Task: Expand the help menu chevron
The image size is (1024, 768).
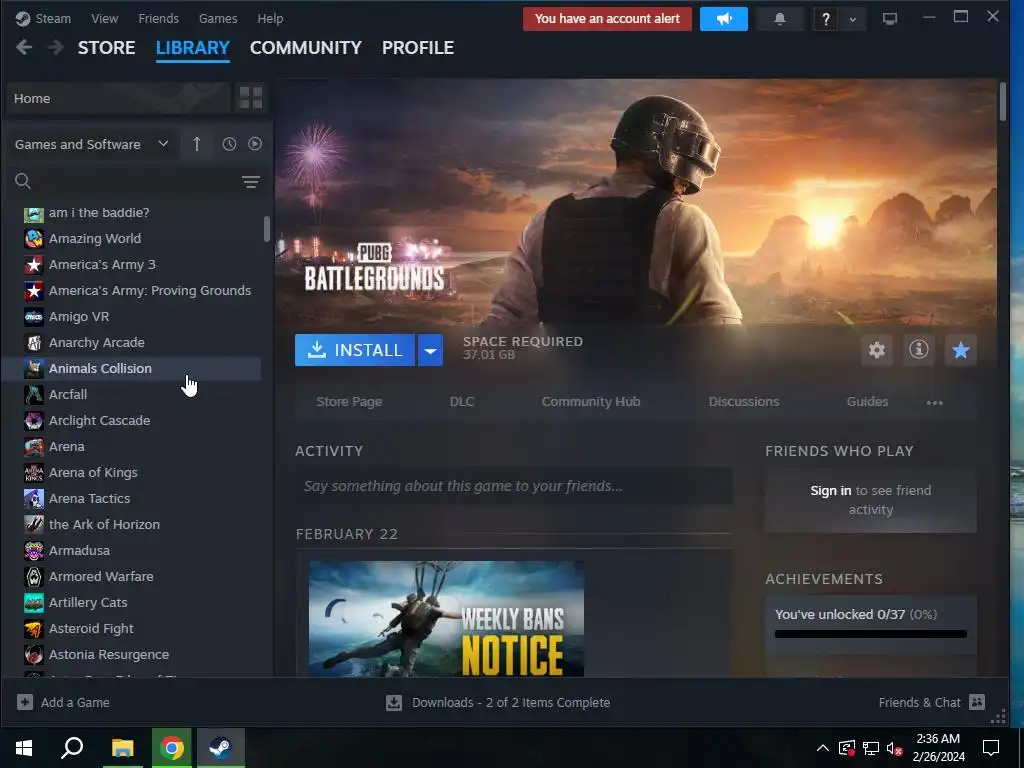Action: tap(853, 19)
